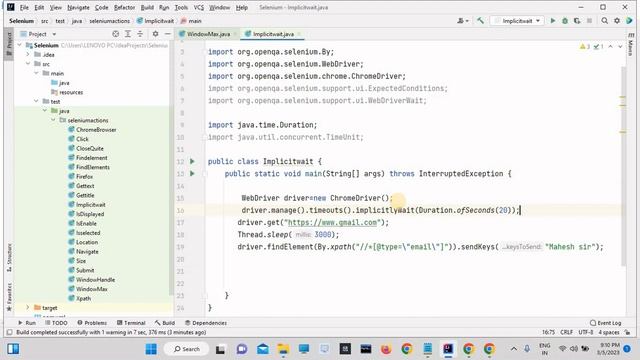Viewport: 640px width, 360px height.
Task: Open the TODO tool window
Action: pos(56,322)
